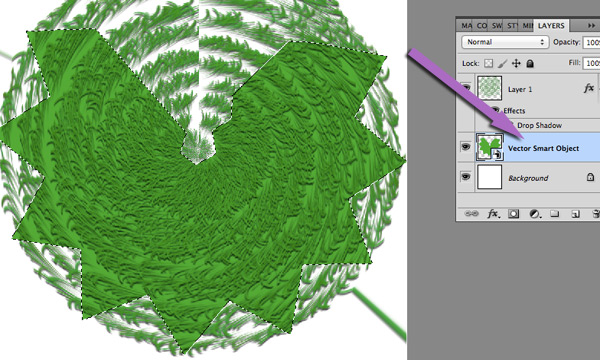Switch to the CO color tab
The image size is (600, 360).
point(482,26)
